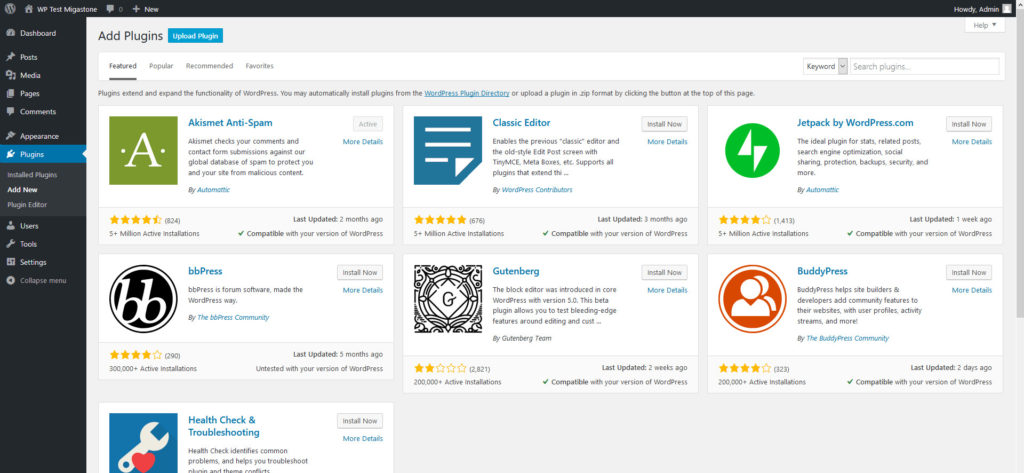
Task: Open the bbPress plugin title
Action: [x=205, y=271]
